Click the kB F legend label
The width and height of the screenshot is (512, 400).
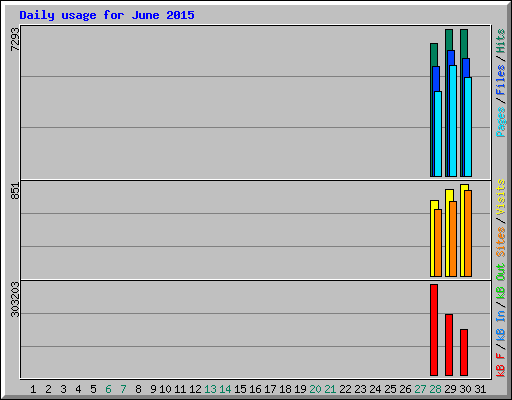click(501, 365)
